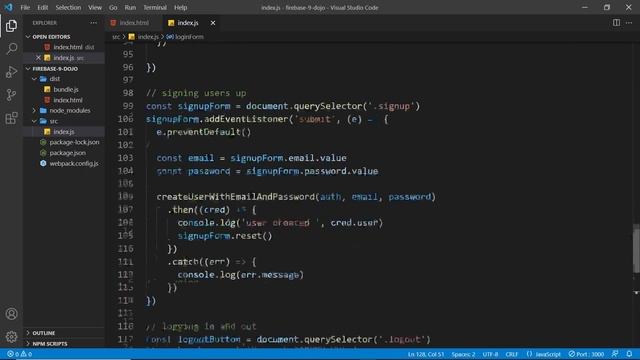The image size is (640, 360).
Task: Click the CRLF end-of-line selector
Action: point(511,354)
